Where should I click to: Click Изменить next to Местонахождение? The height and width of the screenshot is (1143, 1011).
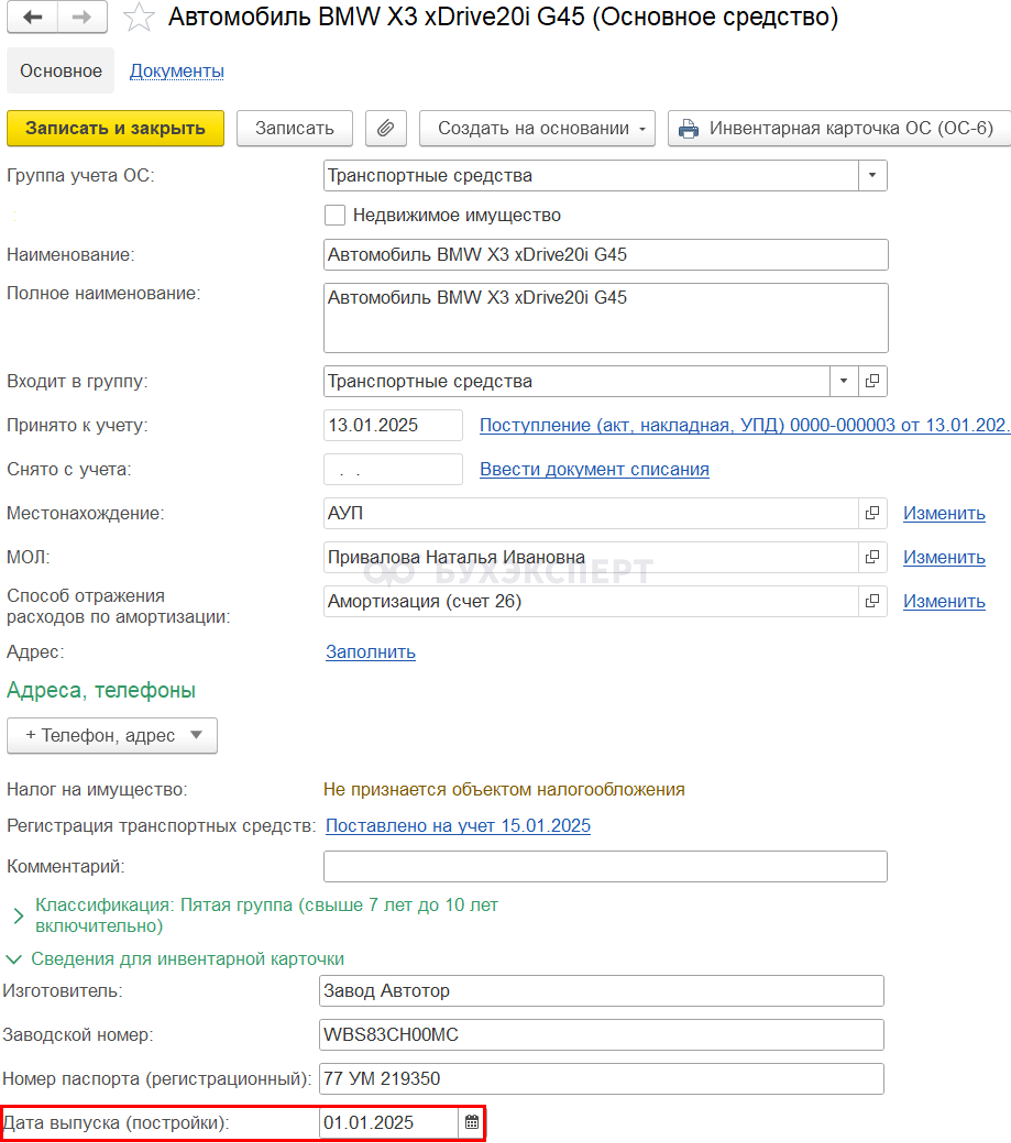click(x=944, y=513)
